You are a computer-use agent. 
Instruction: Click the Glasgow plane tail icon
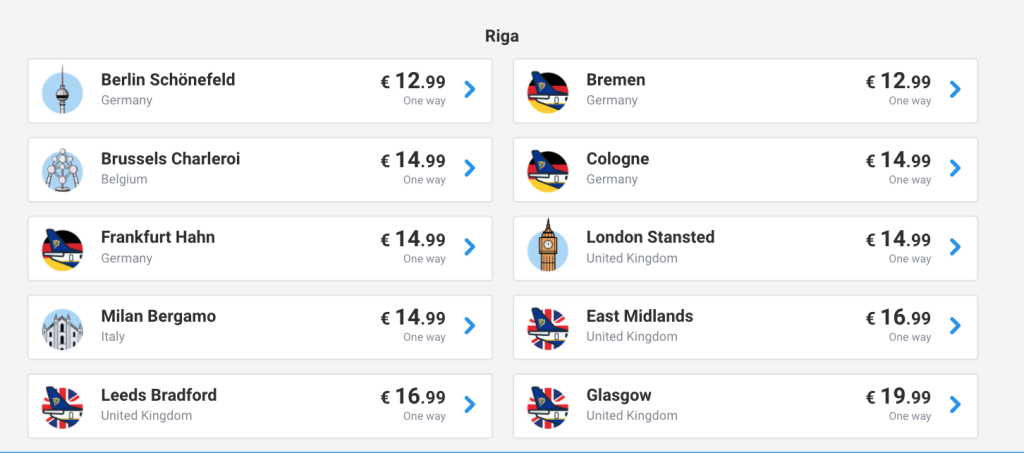547,407
